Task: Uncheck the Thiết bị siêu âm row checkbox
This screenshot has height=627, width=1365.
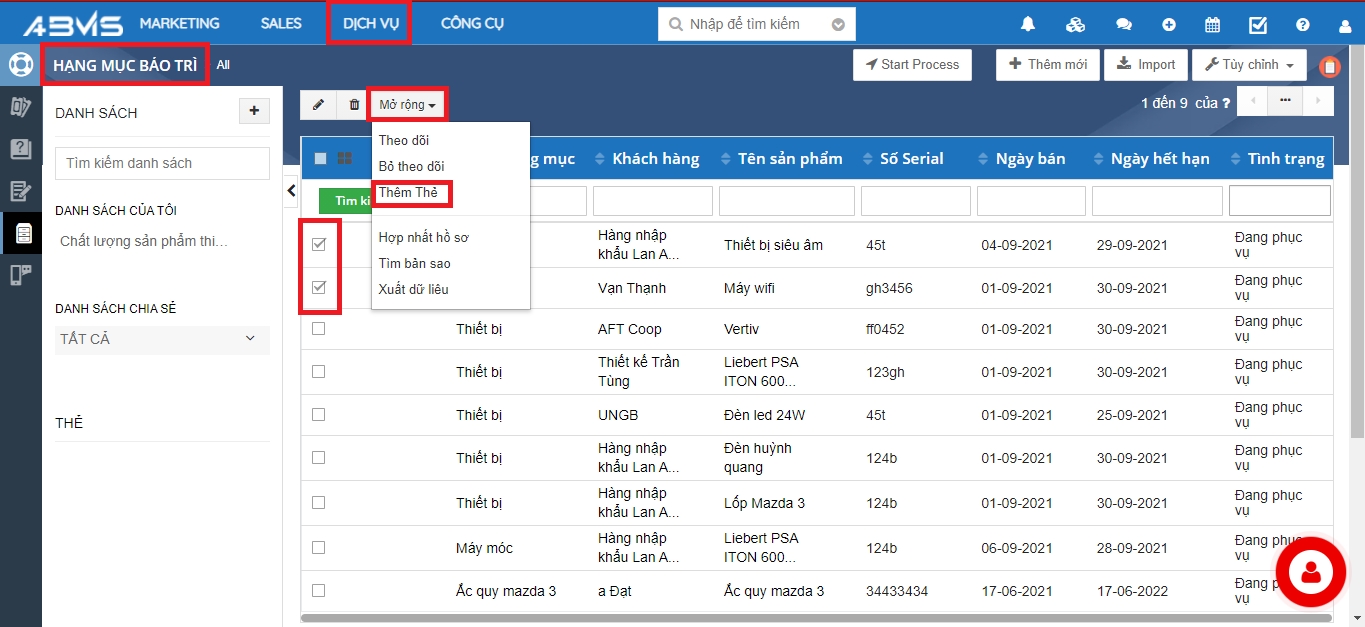Action: coord(319,245)
